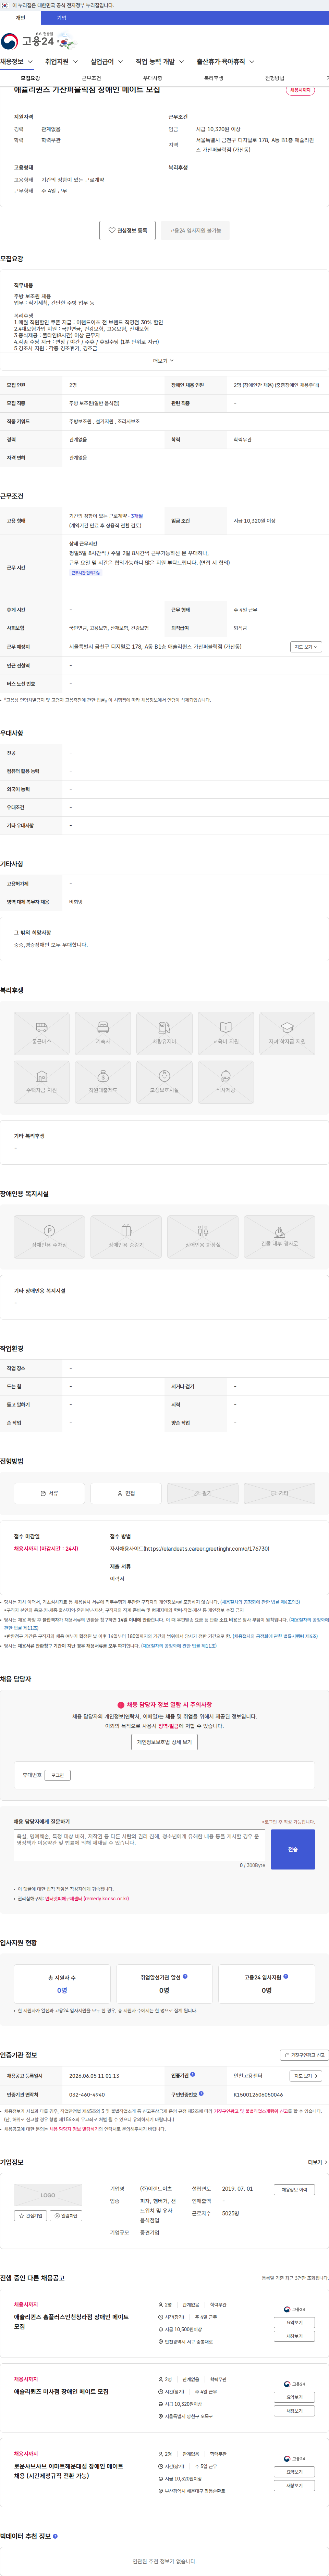329x2576 pixels.
Task: Open 로운샤브샤브 이마트해운대점 job posting
Action: point(69,2471)
